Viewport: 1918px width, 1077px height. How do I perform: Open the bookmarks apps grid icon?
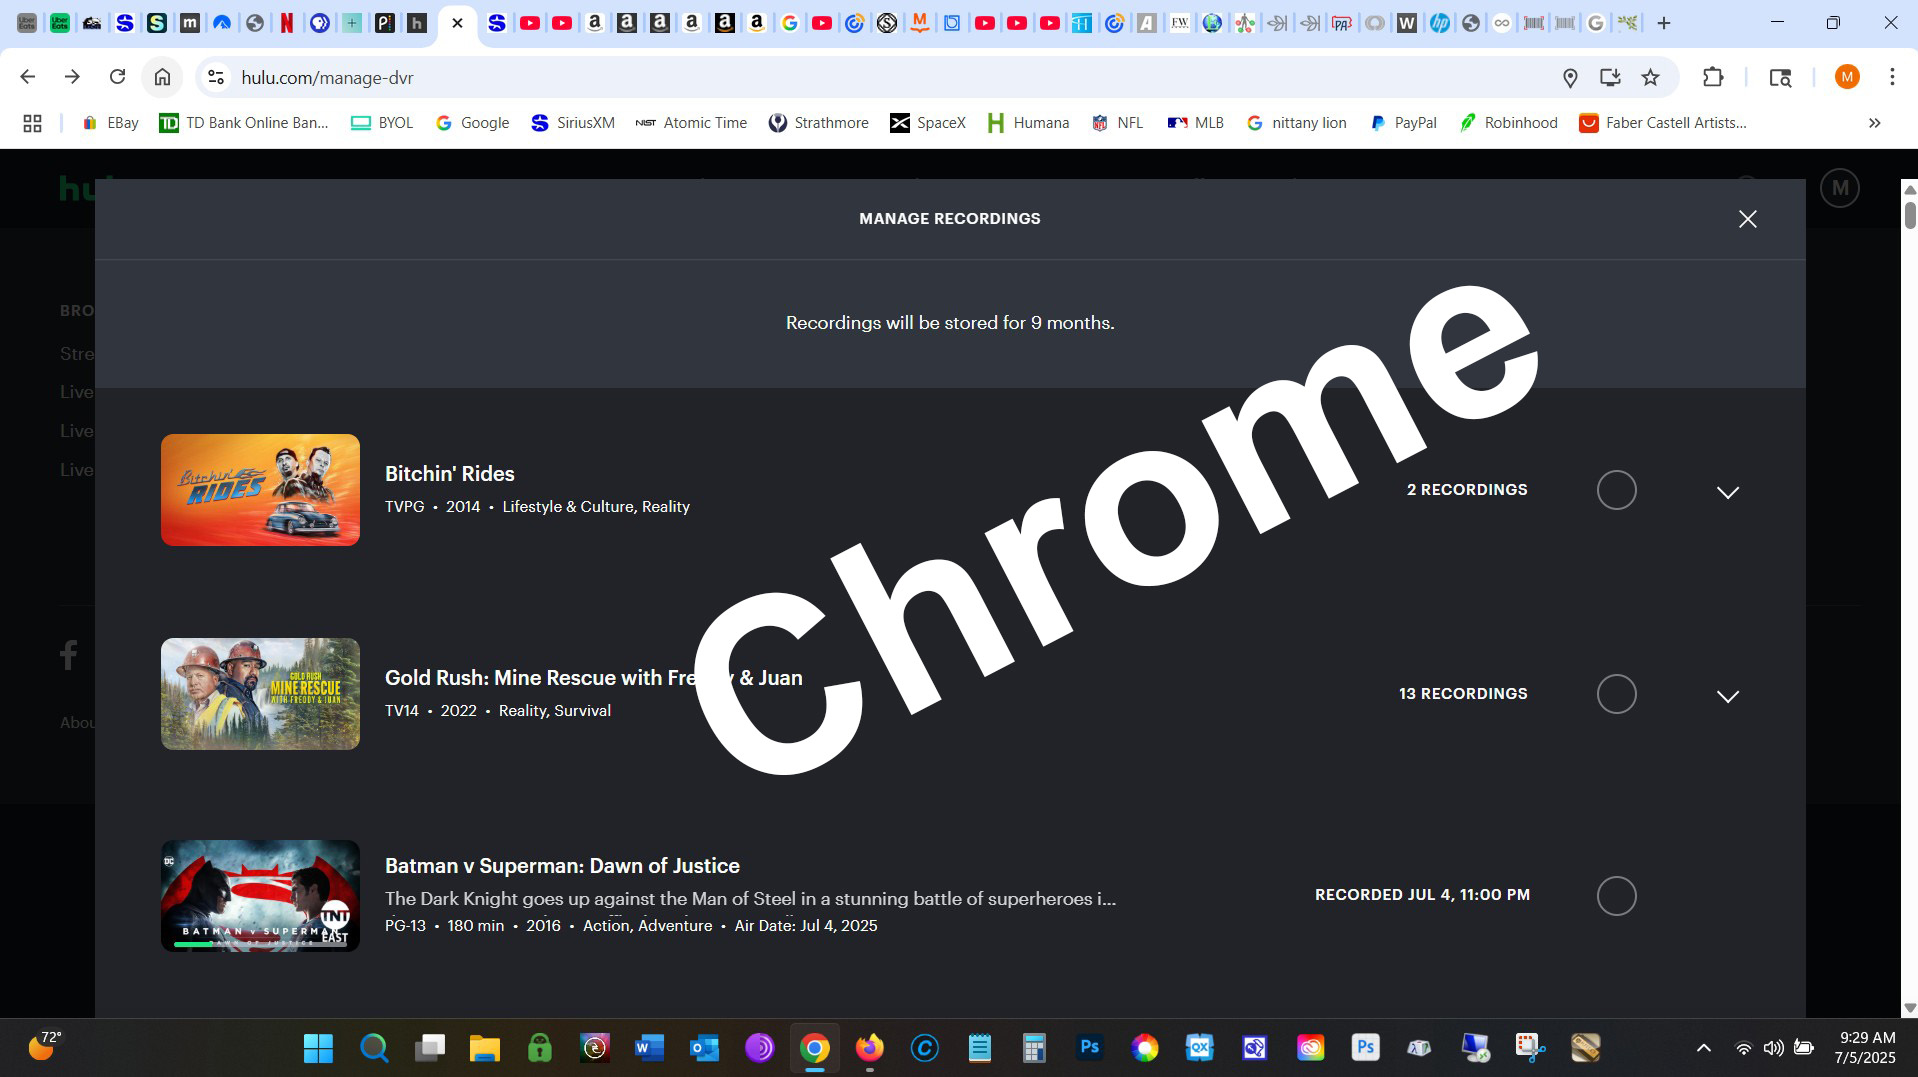[32, 123]
